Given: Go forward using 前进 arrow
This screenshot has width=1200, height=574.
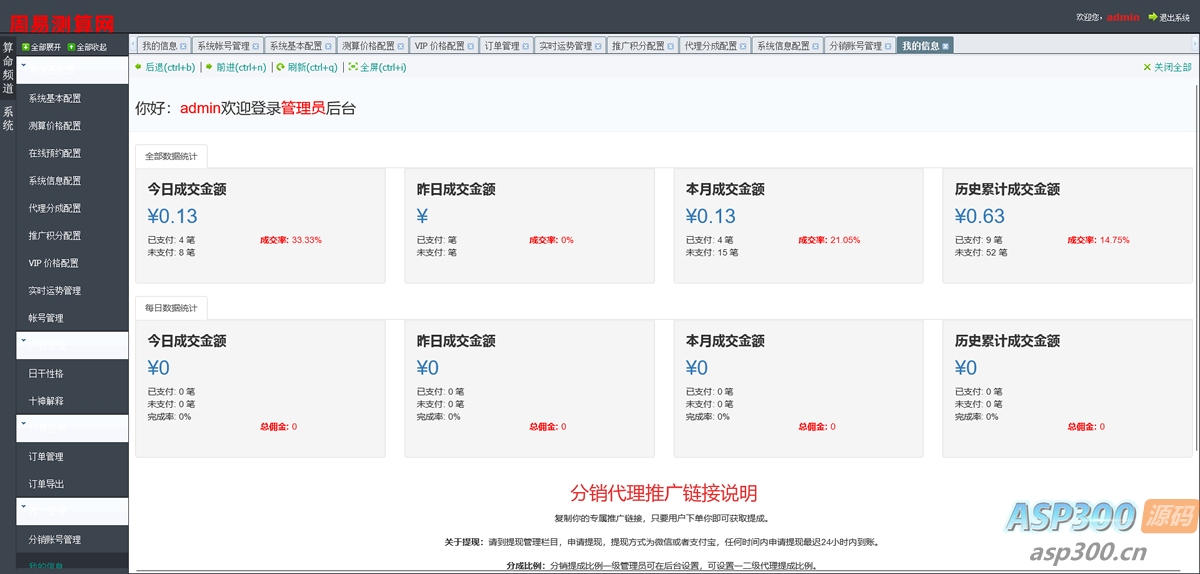Looking at the screenshot, I should pos(209,67).
